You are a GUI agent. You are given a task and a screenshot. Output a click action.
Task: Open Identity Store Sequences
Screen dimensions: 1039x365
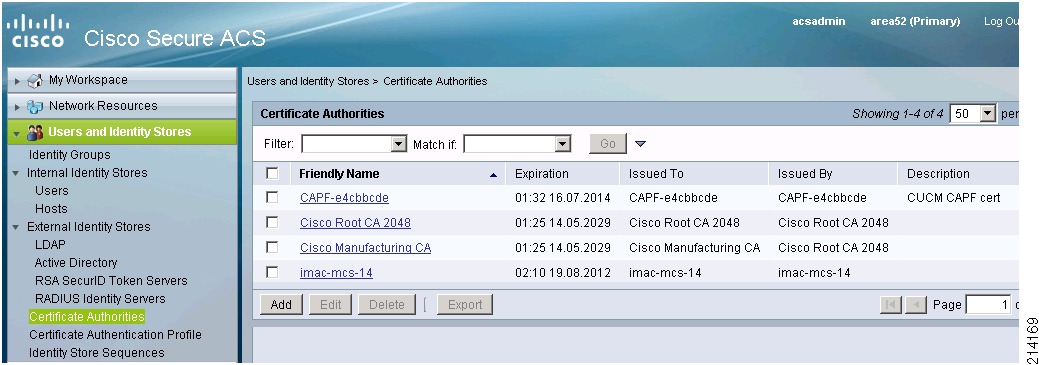tap(97, 352)
